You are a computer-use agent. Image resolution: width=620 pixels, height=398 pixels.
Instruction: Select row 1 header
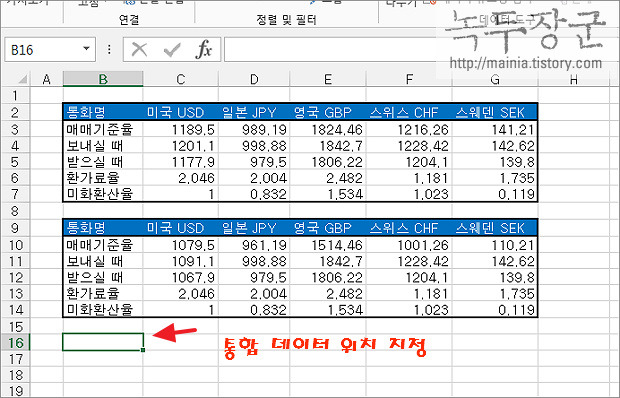pos(15,95)
